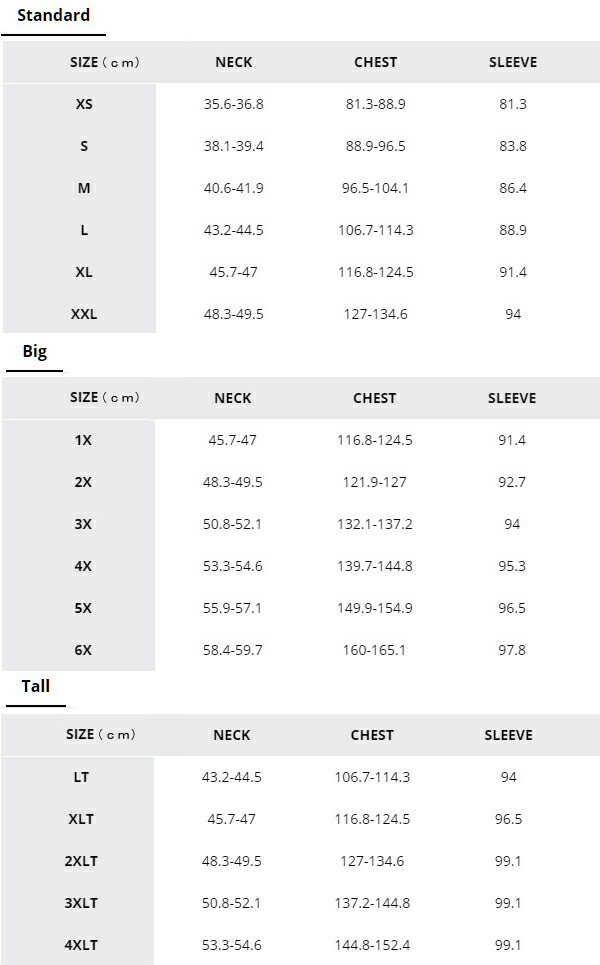The height and width of the screenshot is (965, 600).
Task: Click the 3X size row label
Action: tap(83, 524)
